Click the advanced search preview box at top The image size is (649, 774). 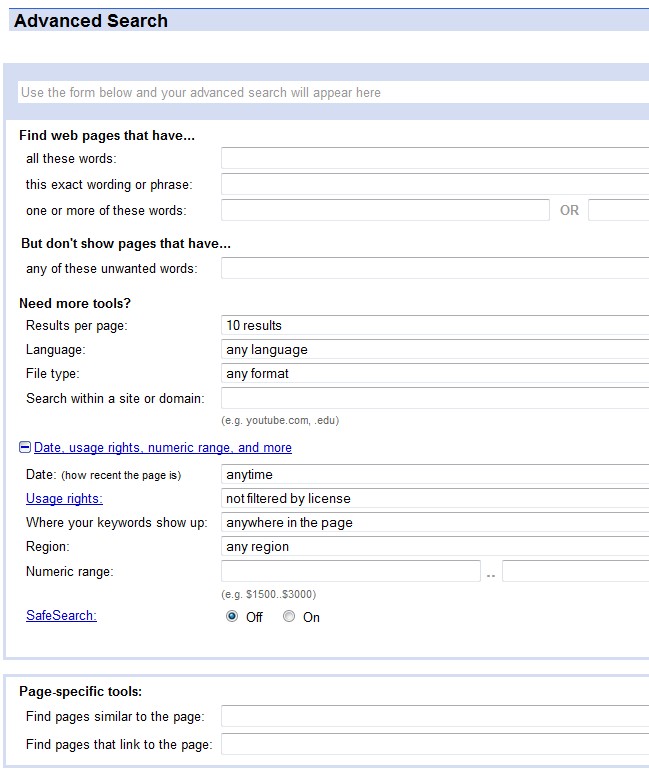tap(334, 92)
